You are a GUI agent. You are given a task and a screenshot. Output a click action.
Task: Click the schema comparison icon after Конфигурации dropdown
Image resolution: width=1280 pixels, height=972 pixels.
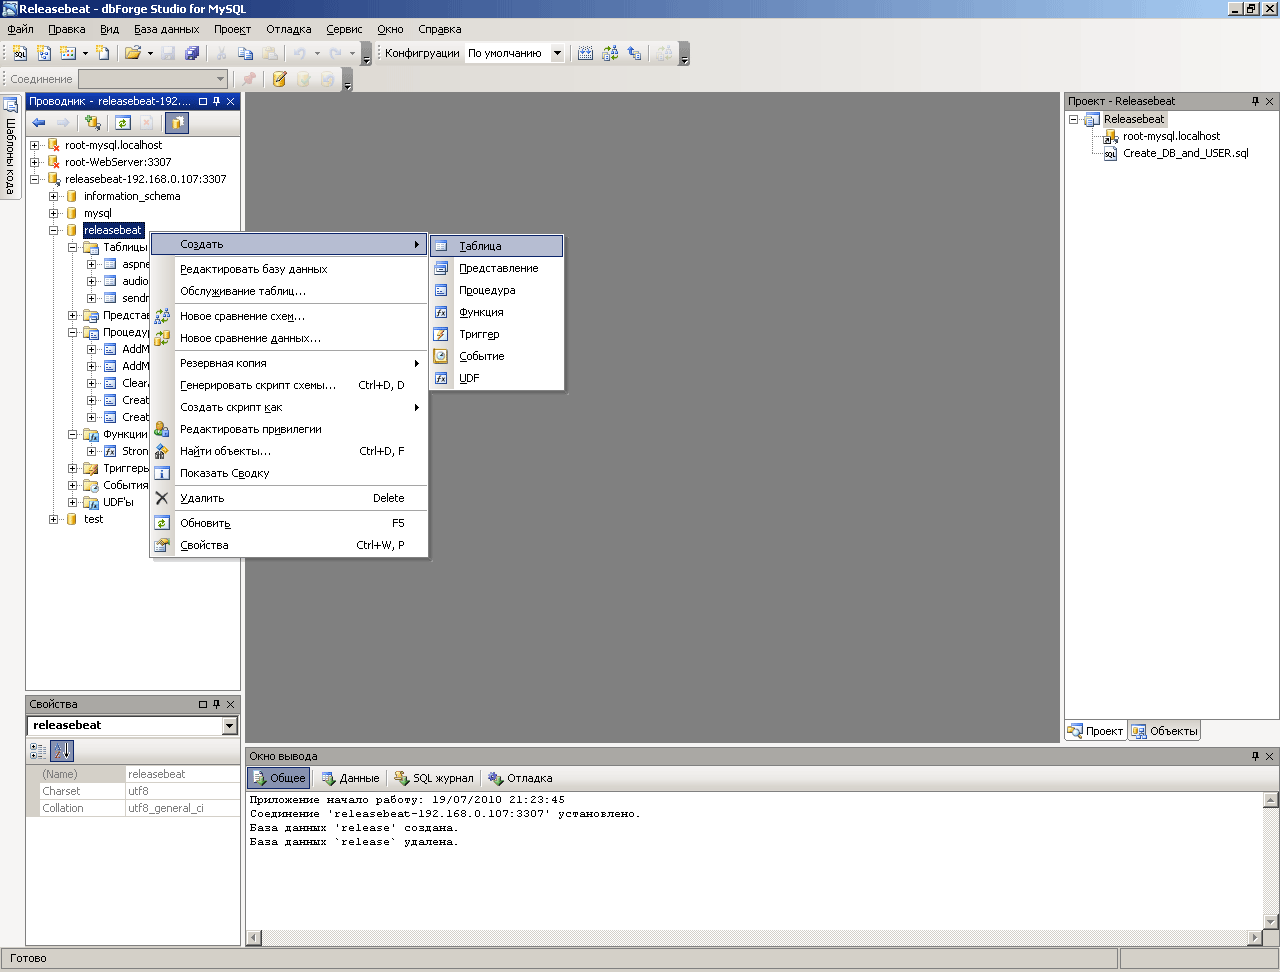[610, 53]
